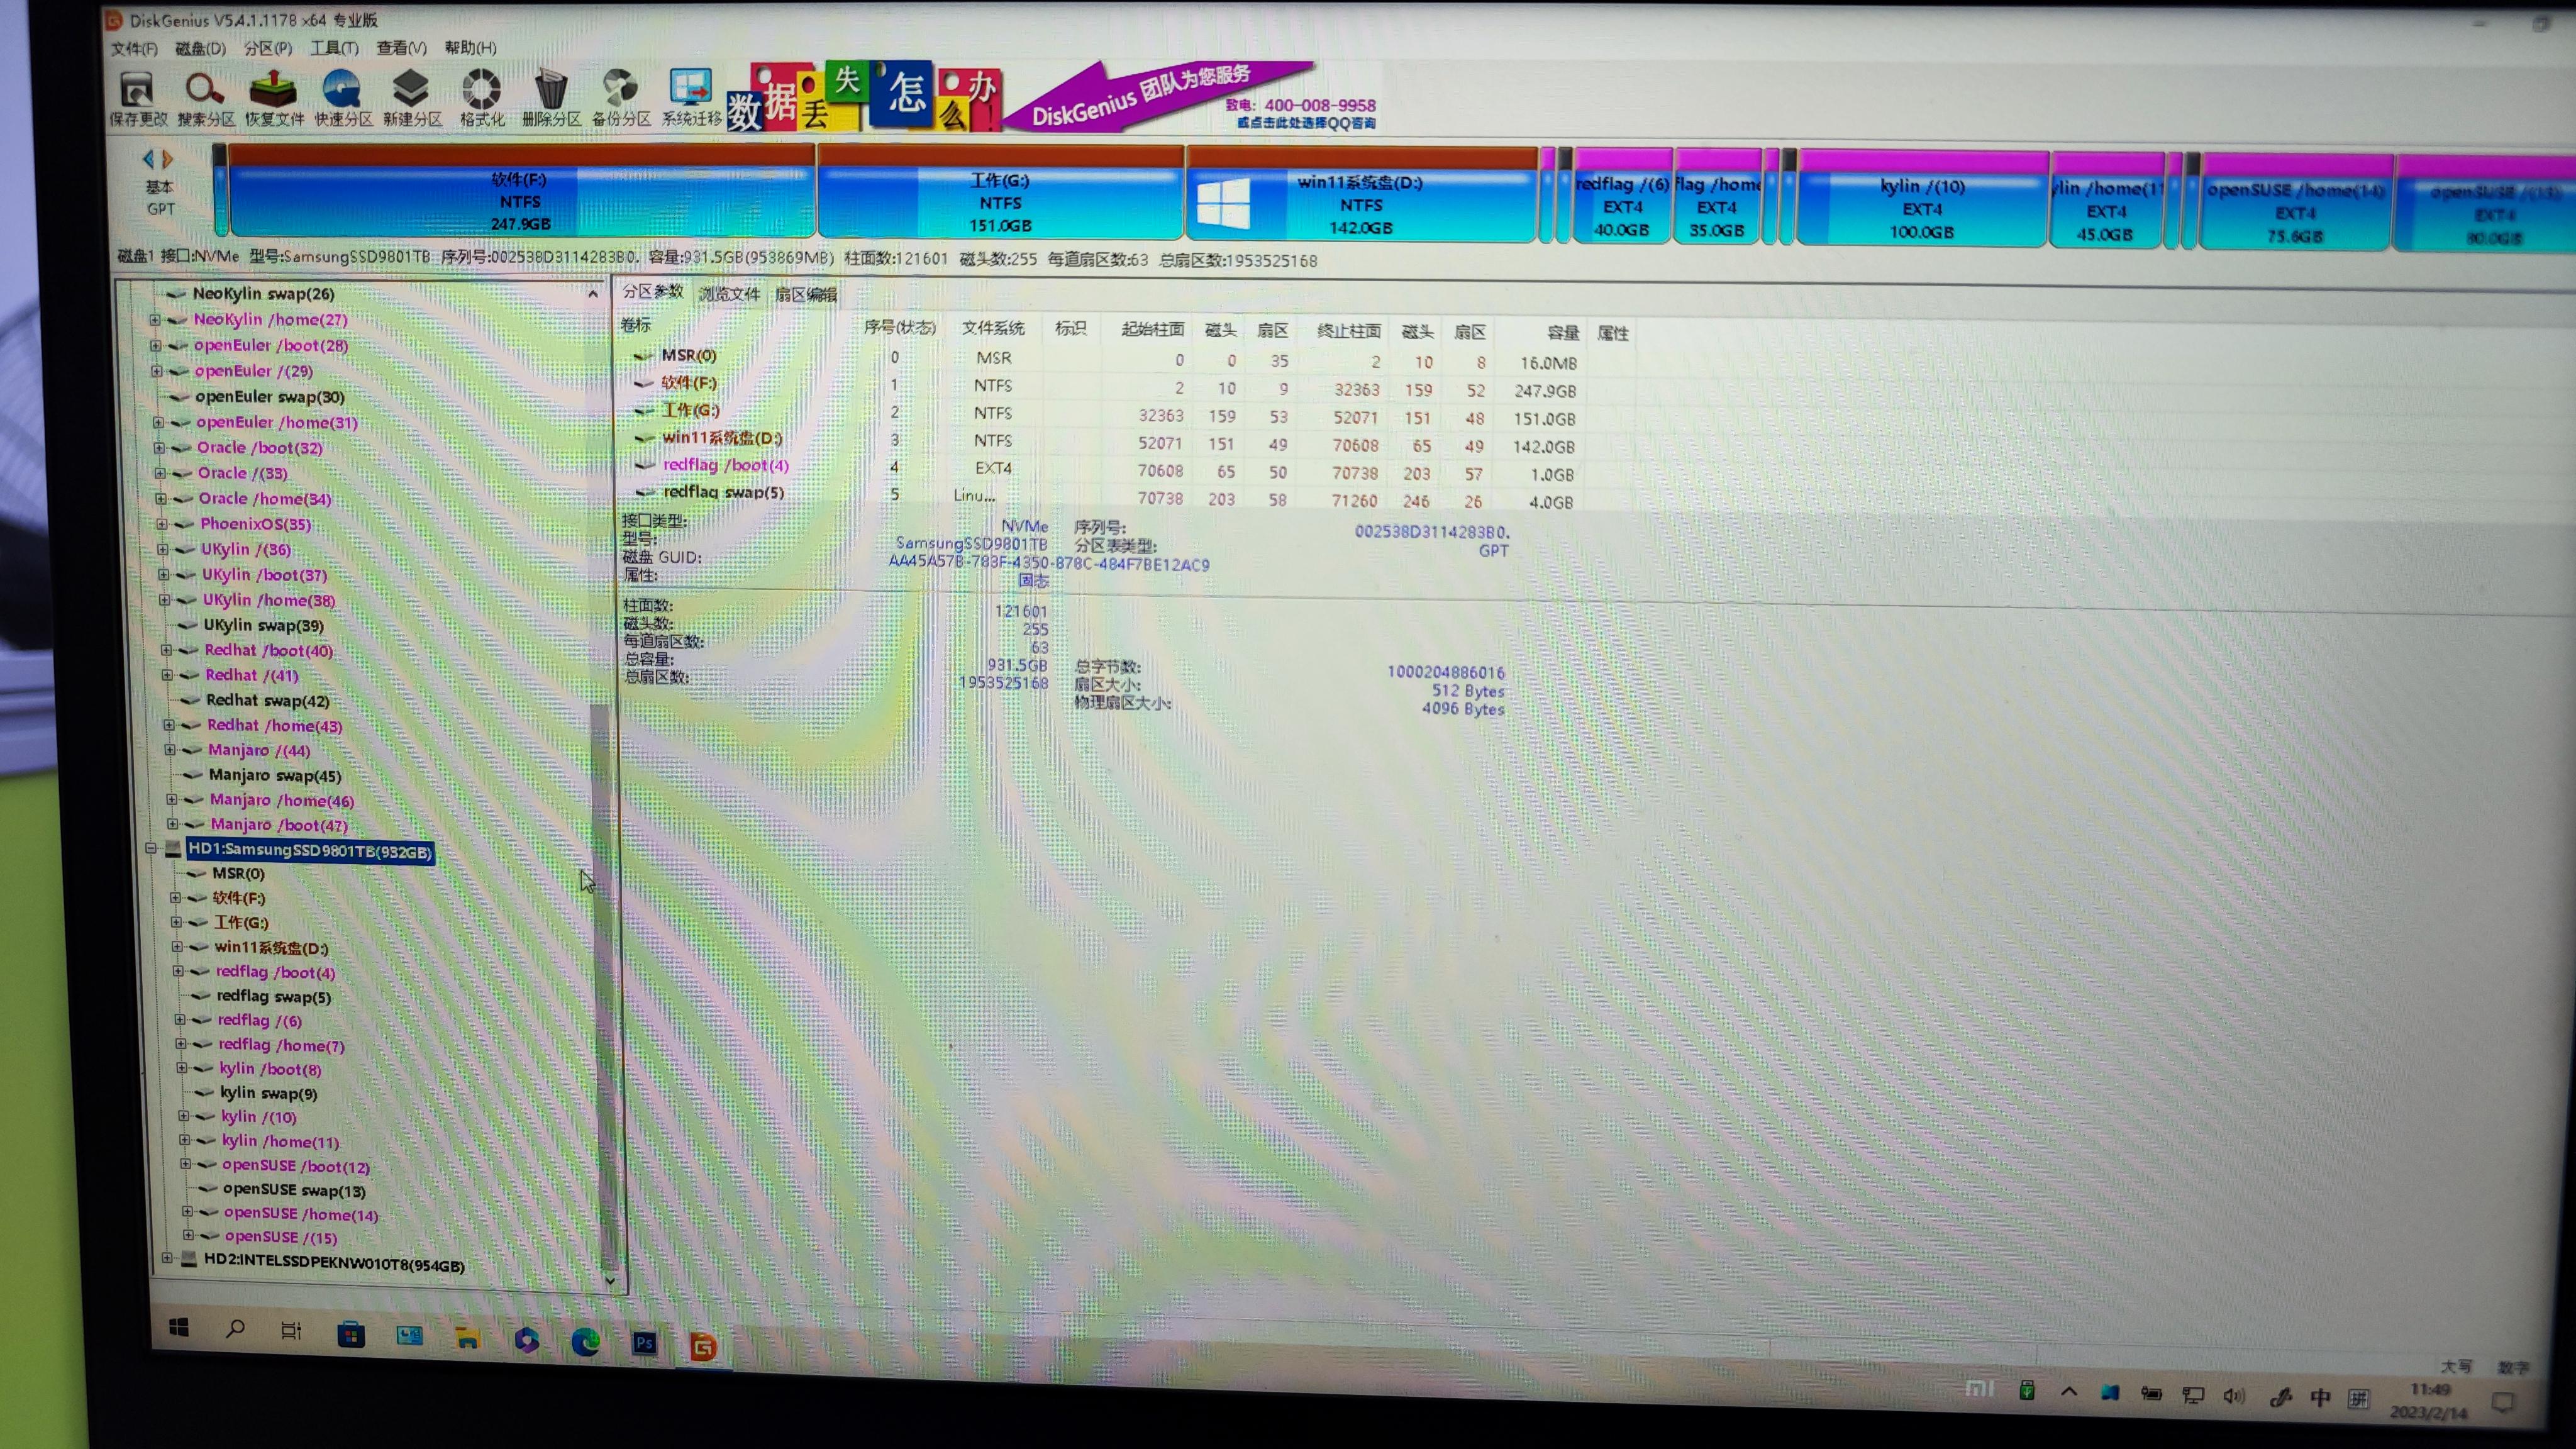Image resolution: width=2576 pixels, height=1449 pixels.
Task: Switch to DiskGenius taskbar icon
Action: coord(703,1347)
